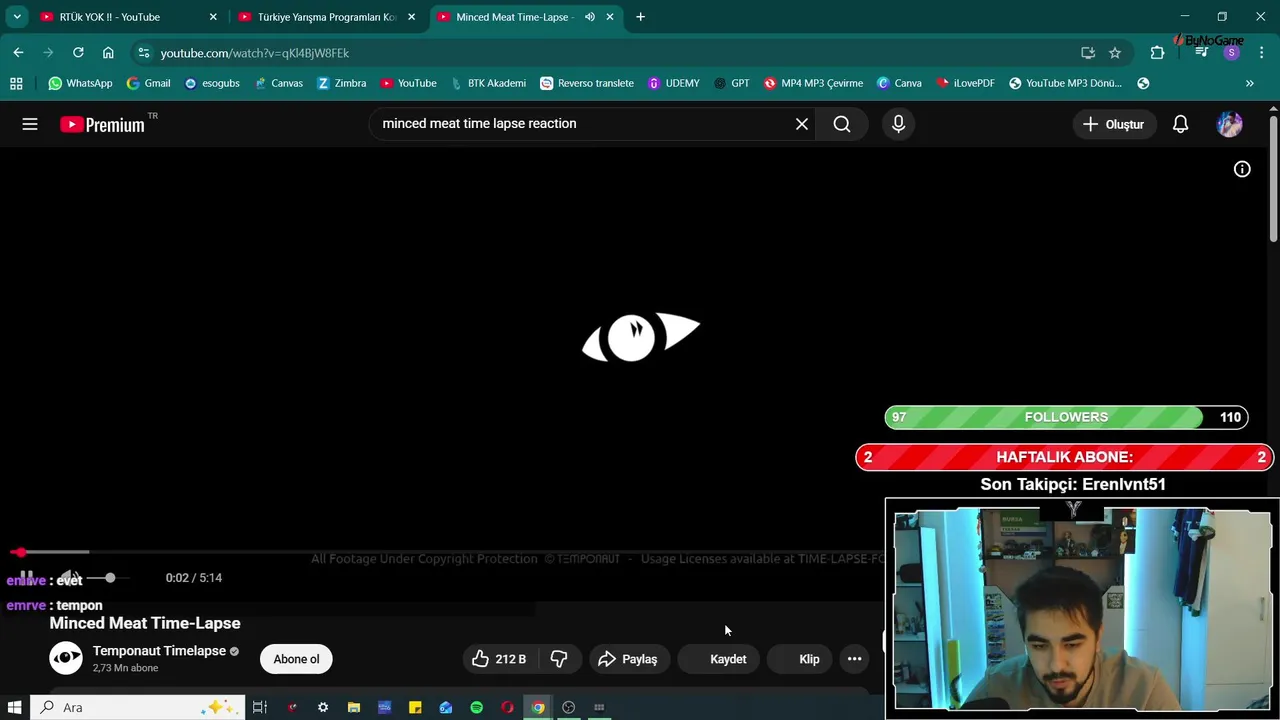The height and width of the screenshot is (720, 1280).
Task: Open File Explorer from the taskbar
Action: click(x=353, y=707)
